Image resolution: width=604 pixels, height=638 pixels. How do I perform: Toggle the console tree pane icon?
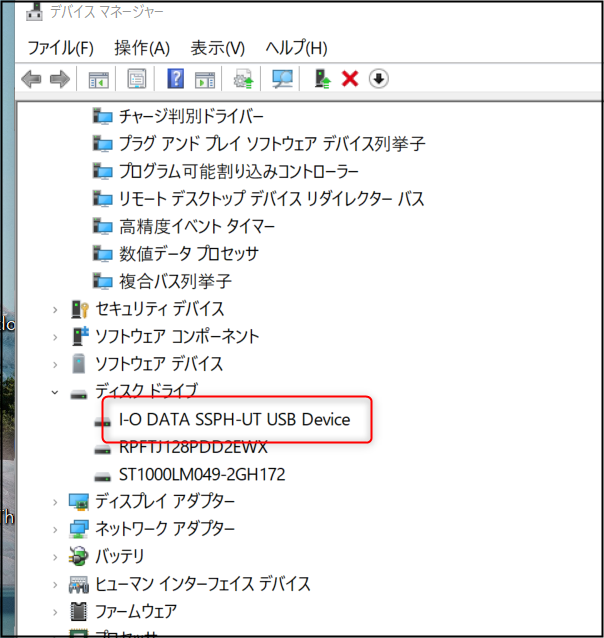98,79
